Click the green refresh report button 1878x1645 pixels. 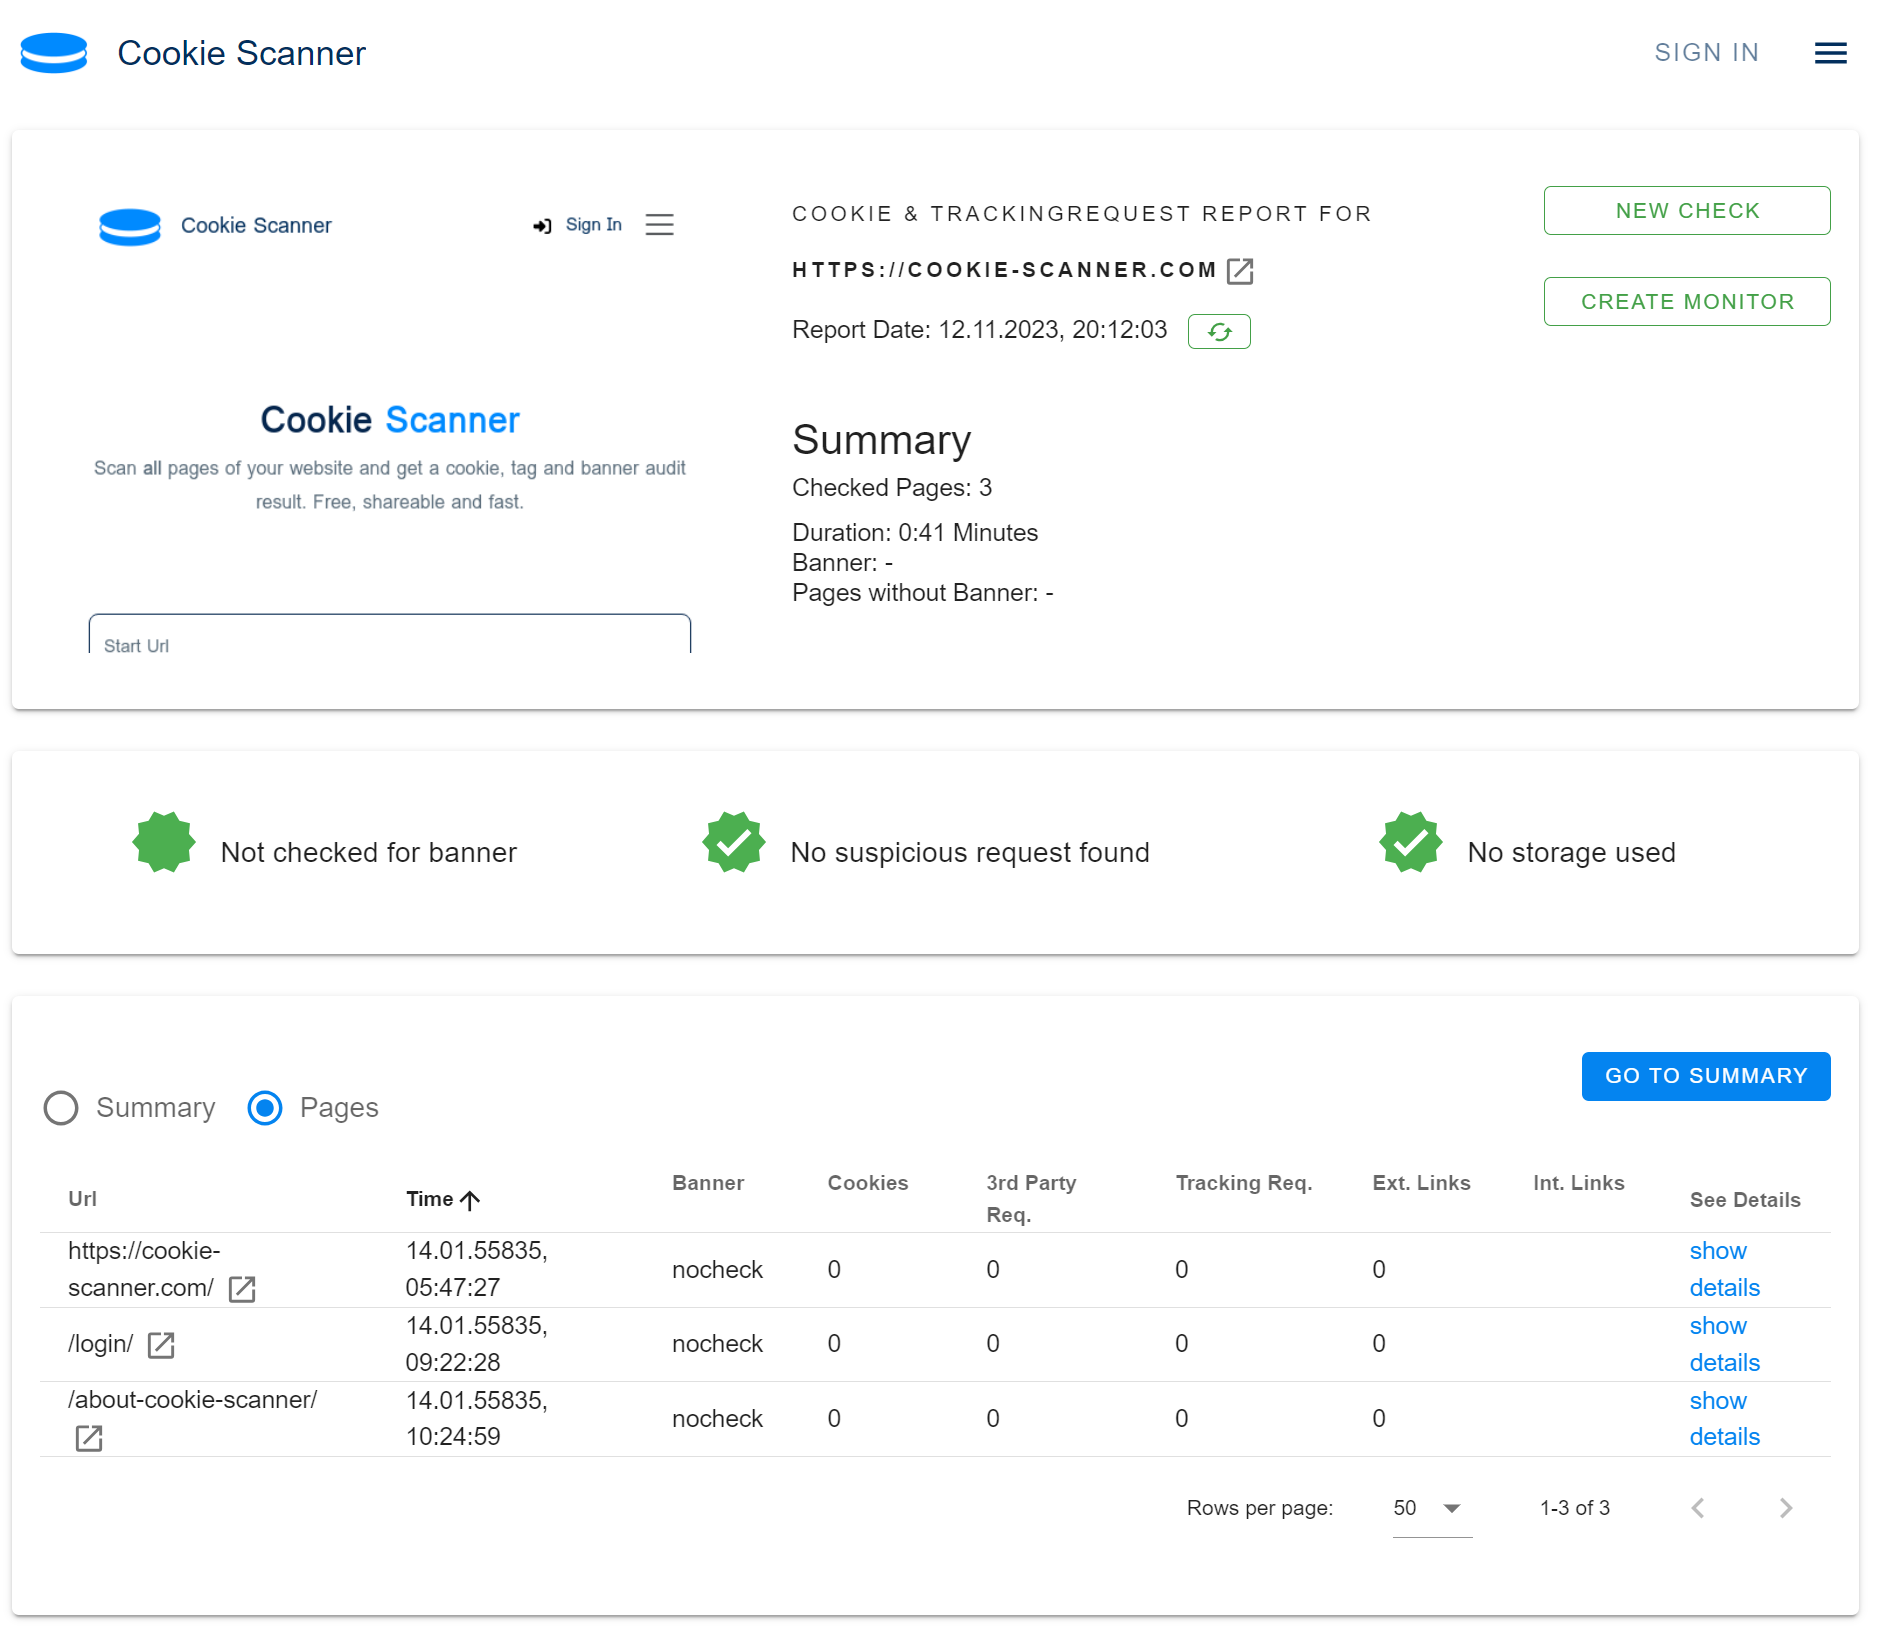[1219, 331]
